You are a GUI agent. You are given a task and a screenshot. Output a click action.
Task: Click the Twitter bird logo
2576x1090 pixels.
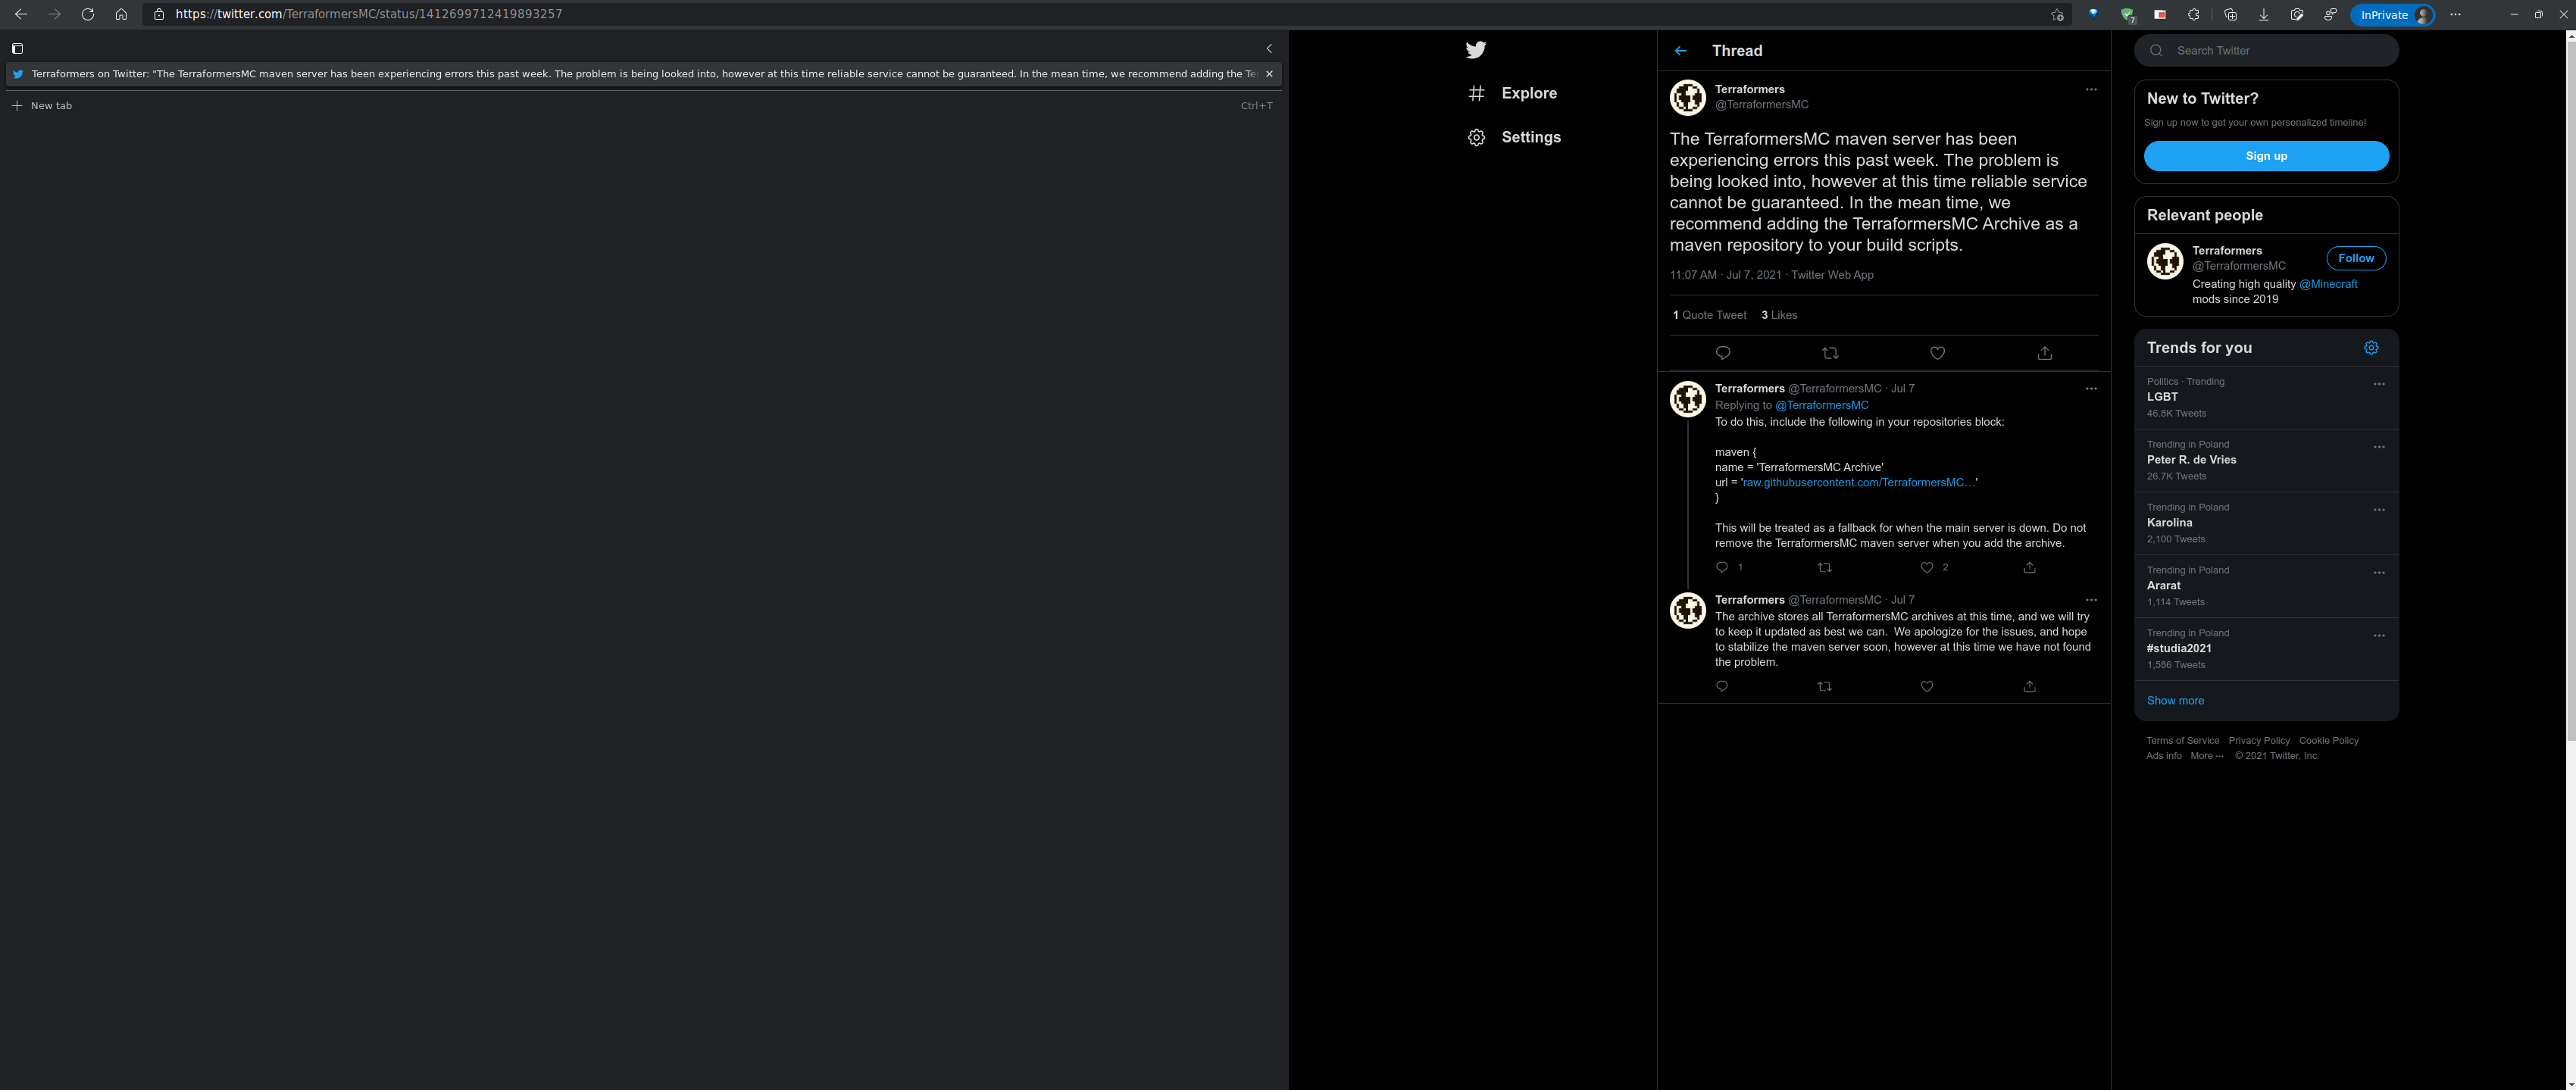(1477, 49)
